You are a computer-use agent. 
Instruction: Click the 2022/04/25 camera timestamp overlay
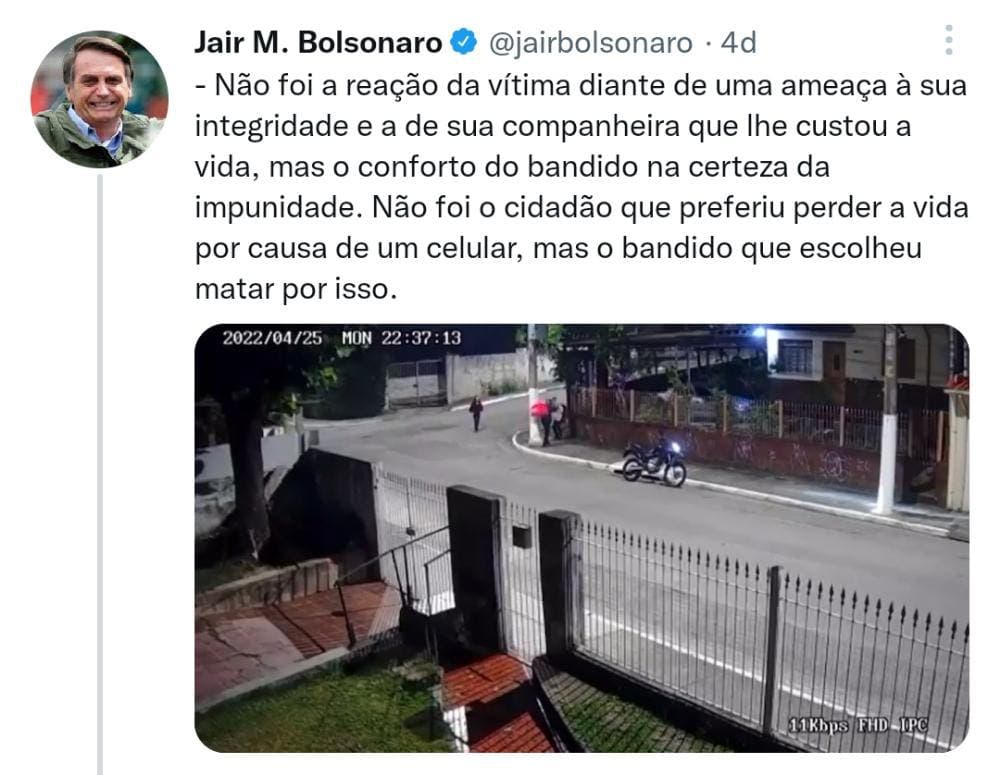(341, 338)
